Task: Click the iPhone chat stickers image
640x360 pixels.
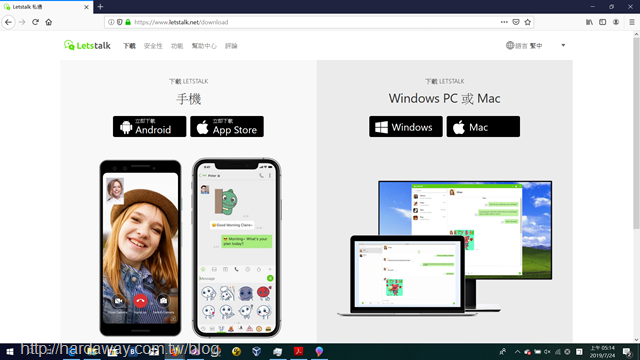Action: (x=236, y=248)
